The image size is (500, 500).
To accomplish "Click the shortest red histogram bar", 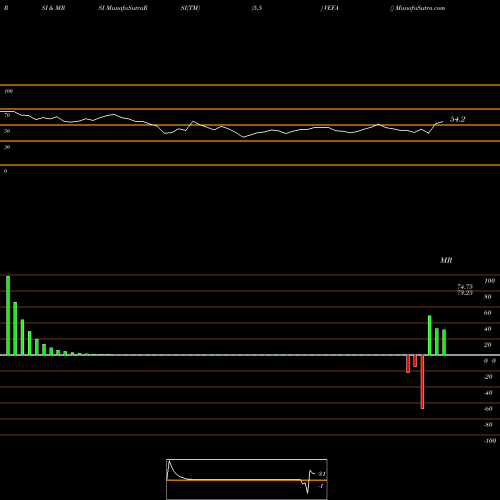I will (415, 361).
